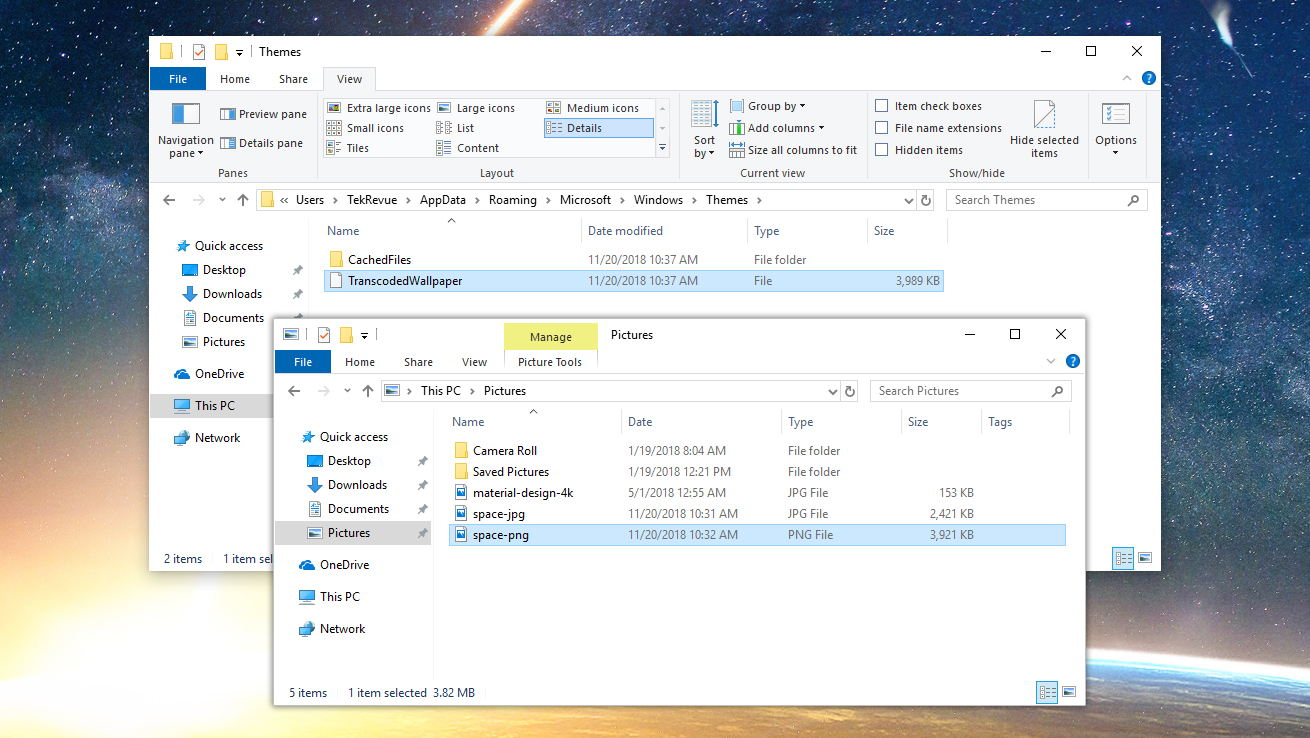Open the Group by dropdown
This screenshot has width=1310, height=738.
tap(767, 106)
